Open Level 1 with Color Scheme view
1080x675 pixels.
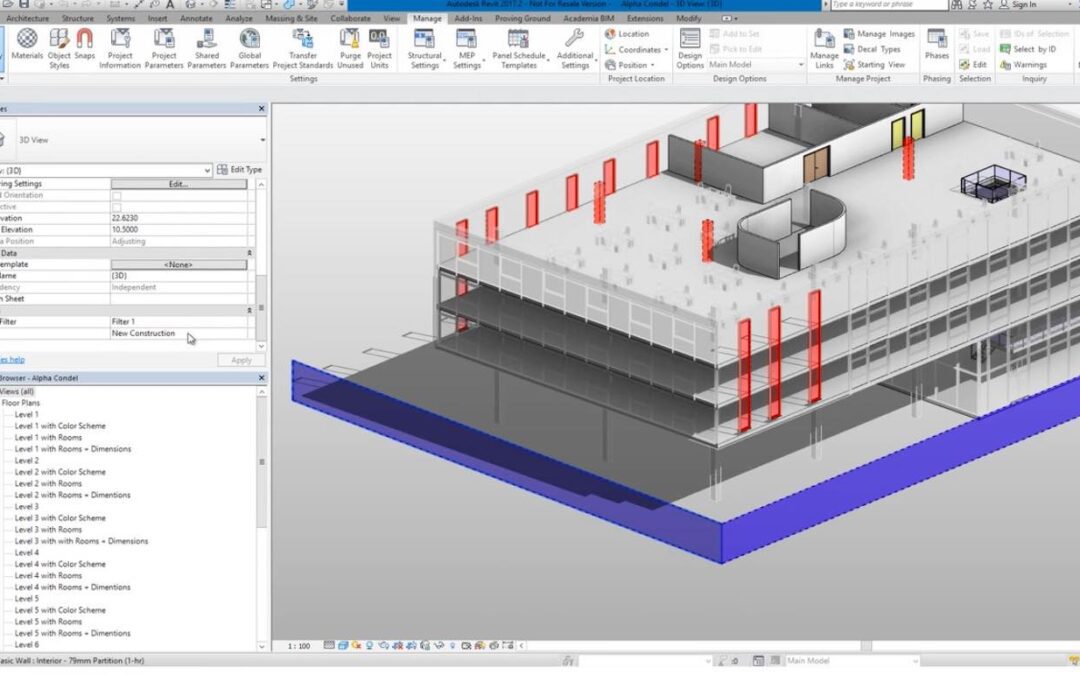click(x=60, y=426)
